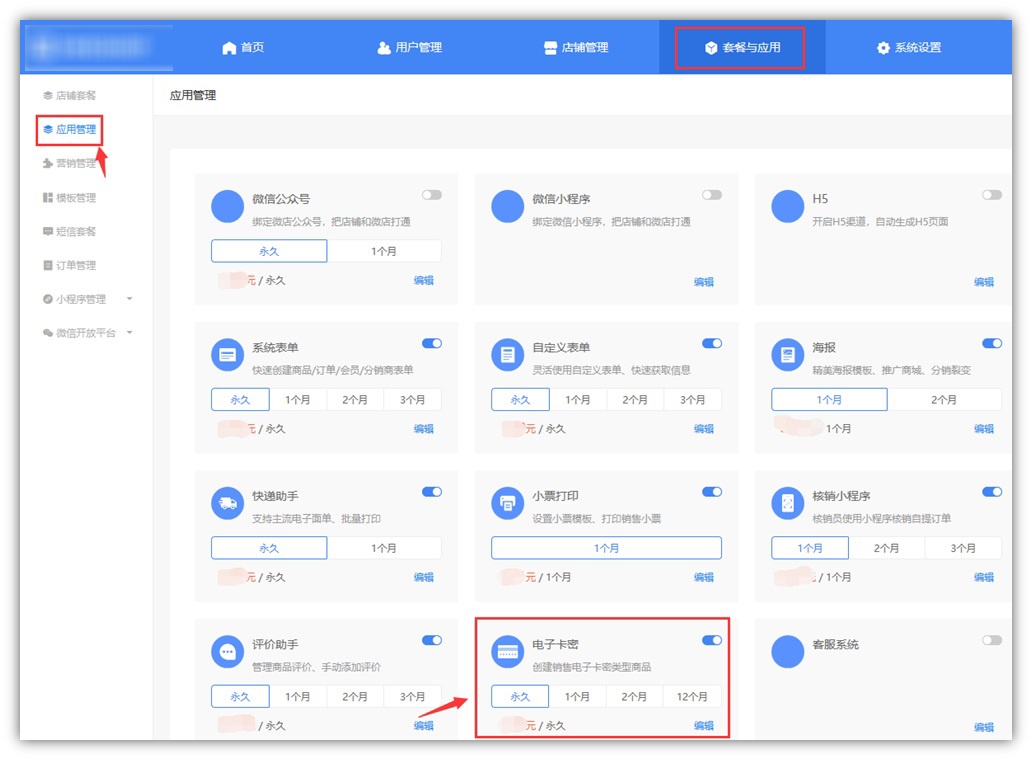The width and height of the screenshot is (1032, 760).
Task: Click the 核销小程序 app icon
Action: tap(788, 503)
